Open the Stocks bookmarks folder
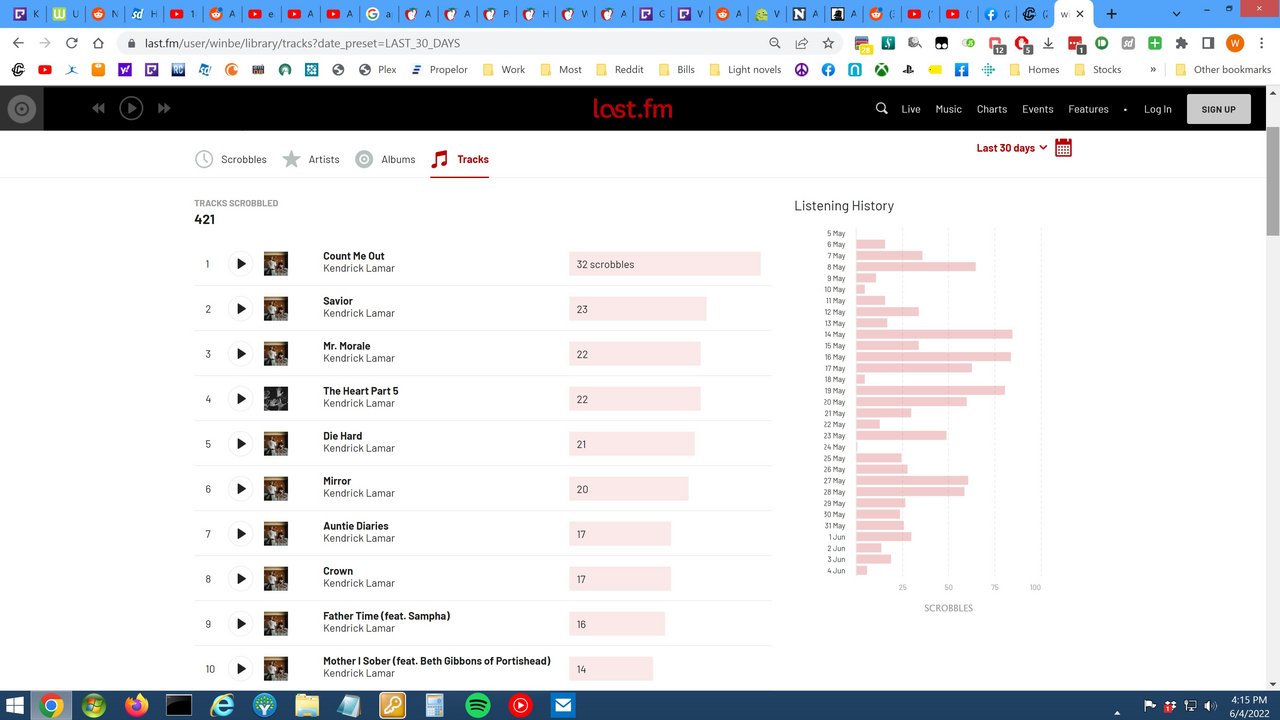Image resolution: width=1280 pixels, height=720 pixels. (1097, 70)
